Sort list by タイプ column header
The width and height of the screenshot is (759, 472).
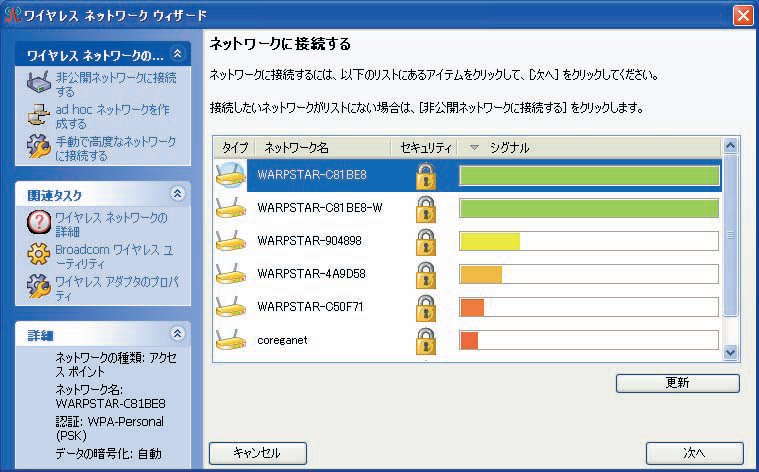(235, 147)
